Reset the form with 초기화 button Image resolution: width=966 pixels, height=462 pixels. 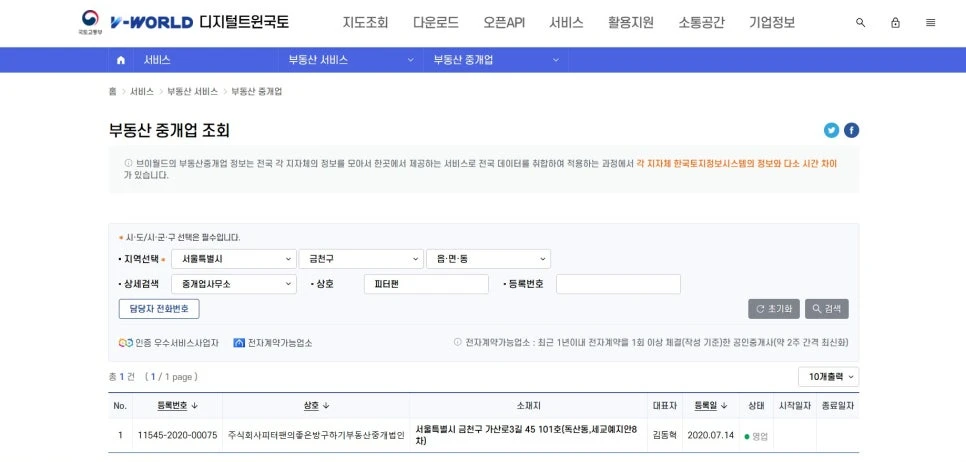774,309
